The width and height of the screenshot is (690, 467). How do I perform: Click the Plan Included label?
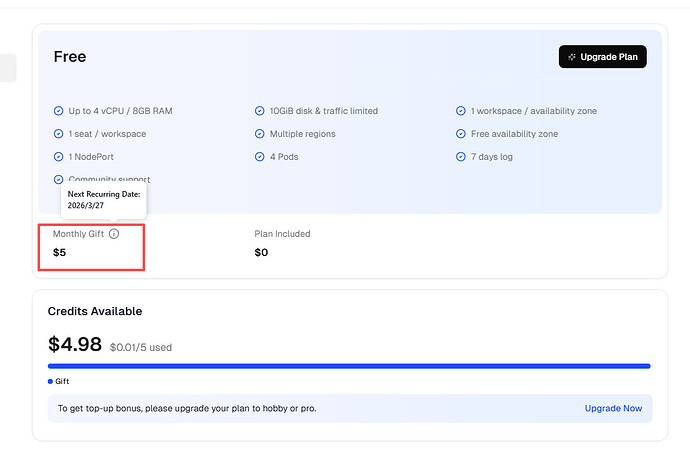(x=283, y=234)
